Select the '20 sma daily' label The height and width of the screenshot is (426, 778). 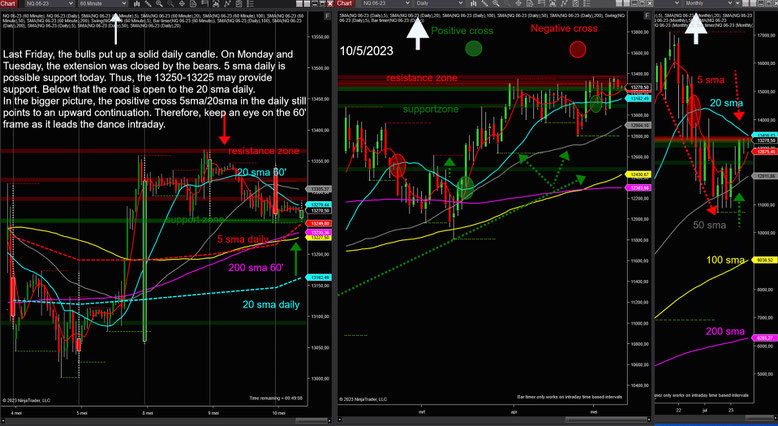coord(271,304)
